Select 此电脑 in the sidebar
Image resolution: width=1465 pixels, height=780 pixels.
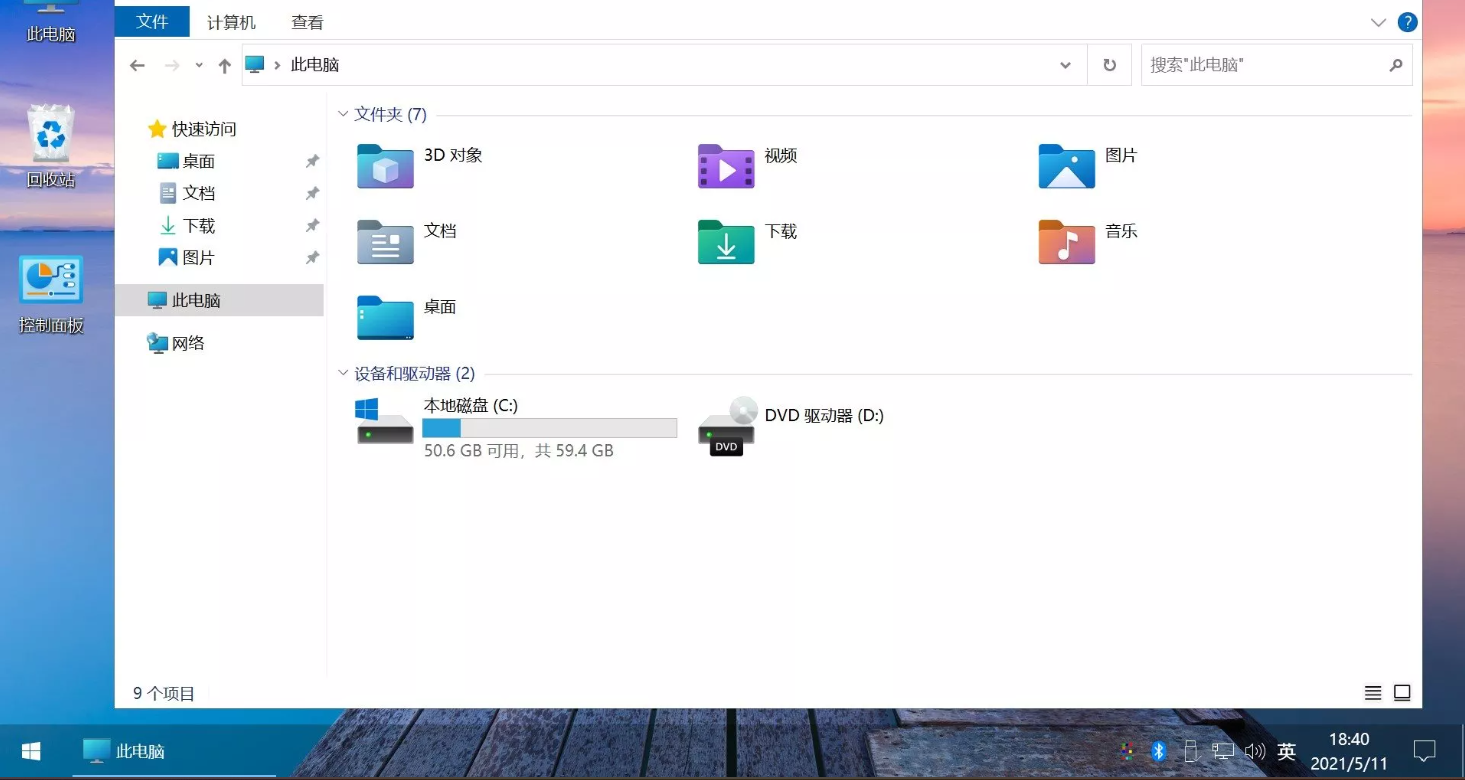pyautogui.click(x=219, y=300)
